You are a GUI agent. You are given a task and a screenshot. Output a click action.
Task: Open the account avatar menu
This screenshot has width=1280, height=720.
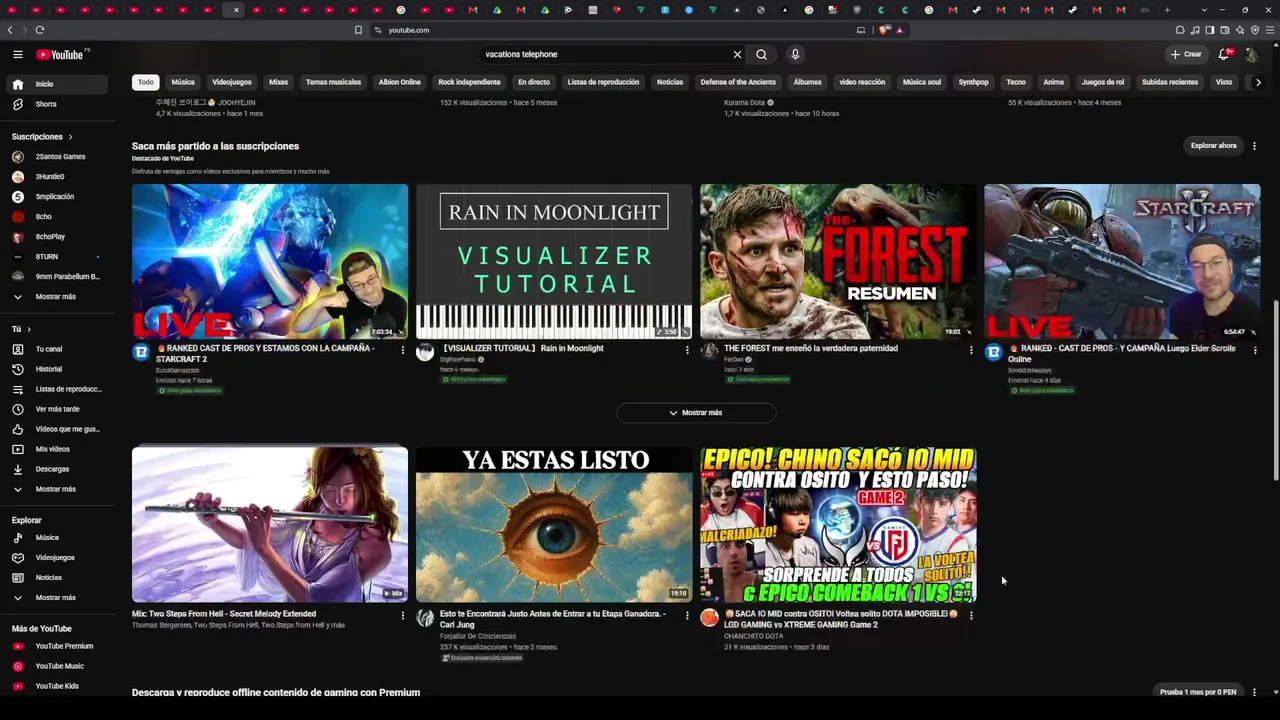1251,54
